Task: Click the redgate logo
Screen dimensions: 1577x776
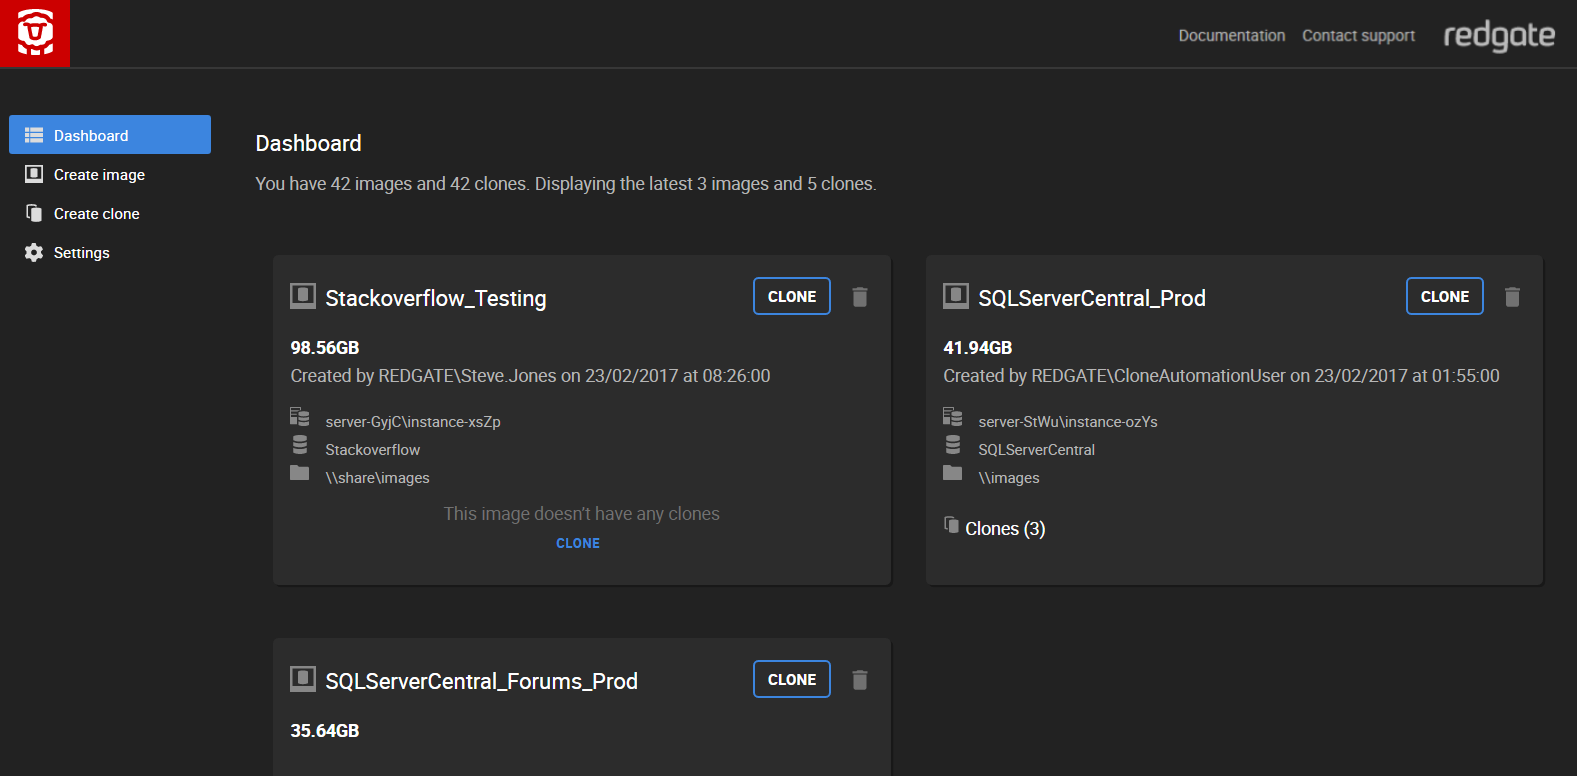Action: [1499, 35]
